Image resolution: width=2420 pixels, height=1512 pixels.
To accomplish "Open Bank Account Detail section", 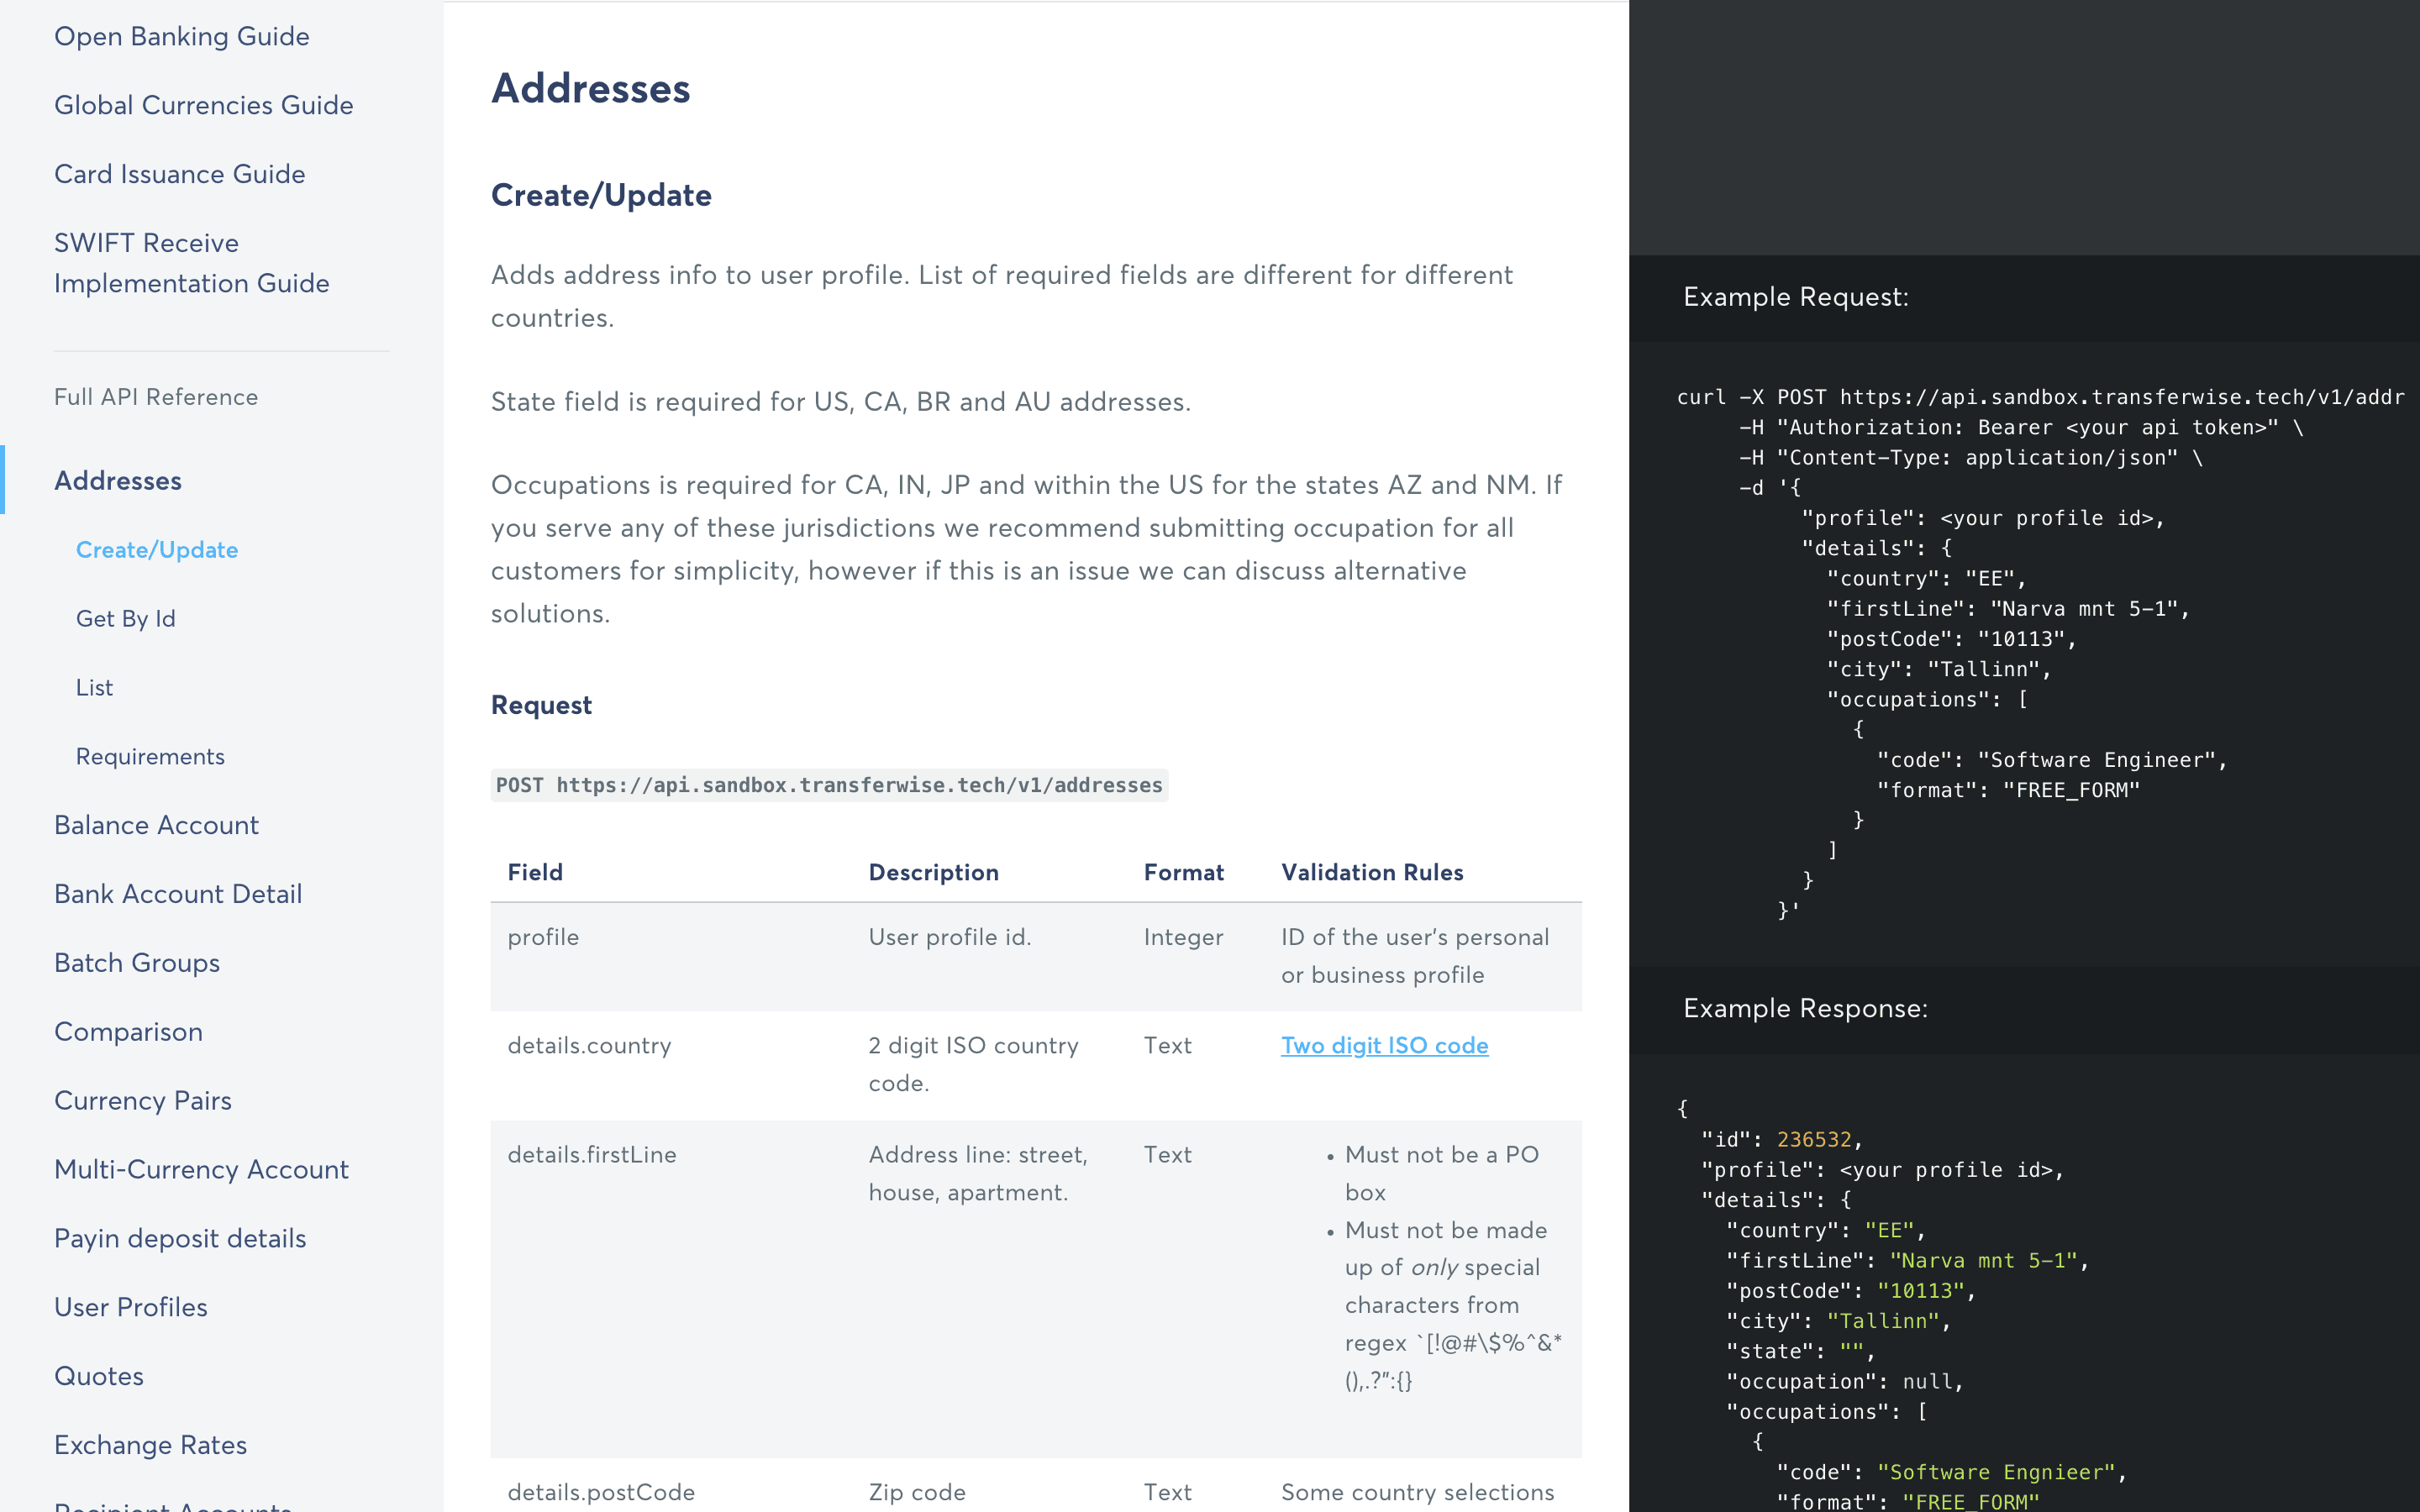I will [x=178, y=894].
